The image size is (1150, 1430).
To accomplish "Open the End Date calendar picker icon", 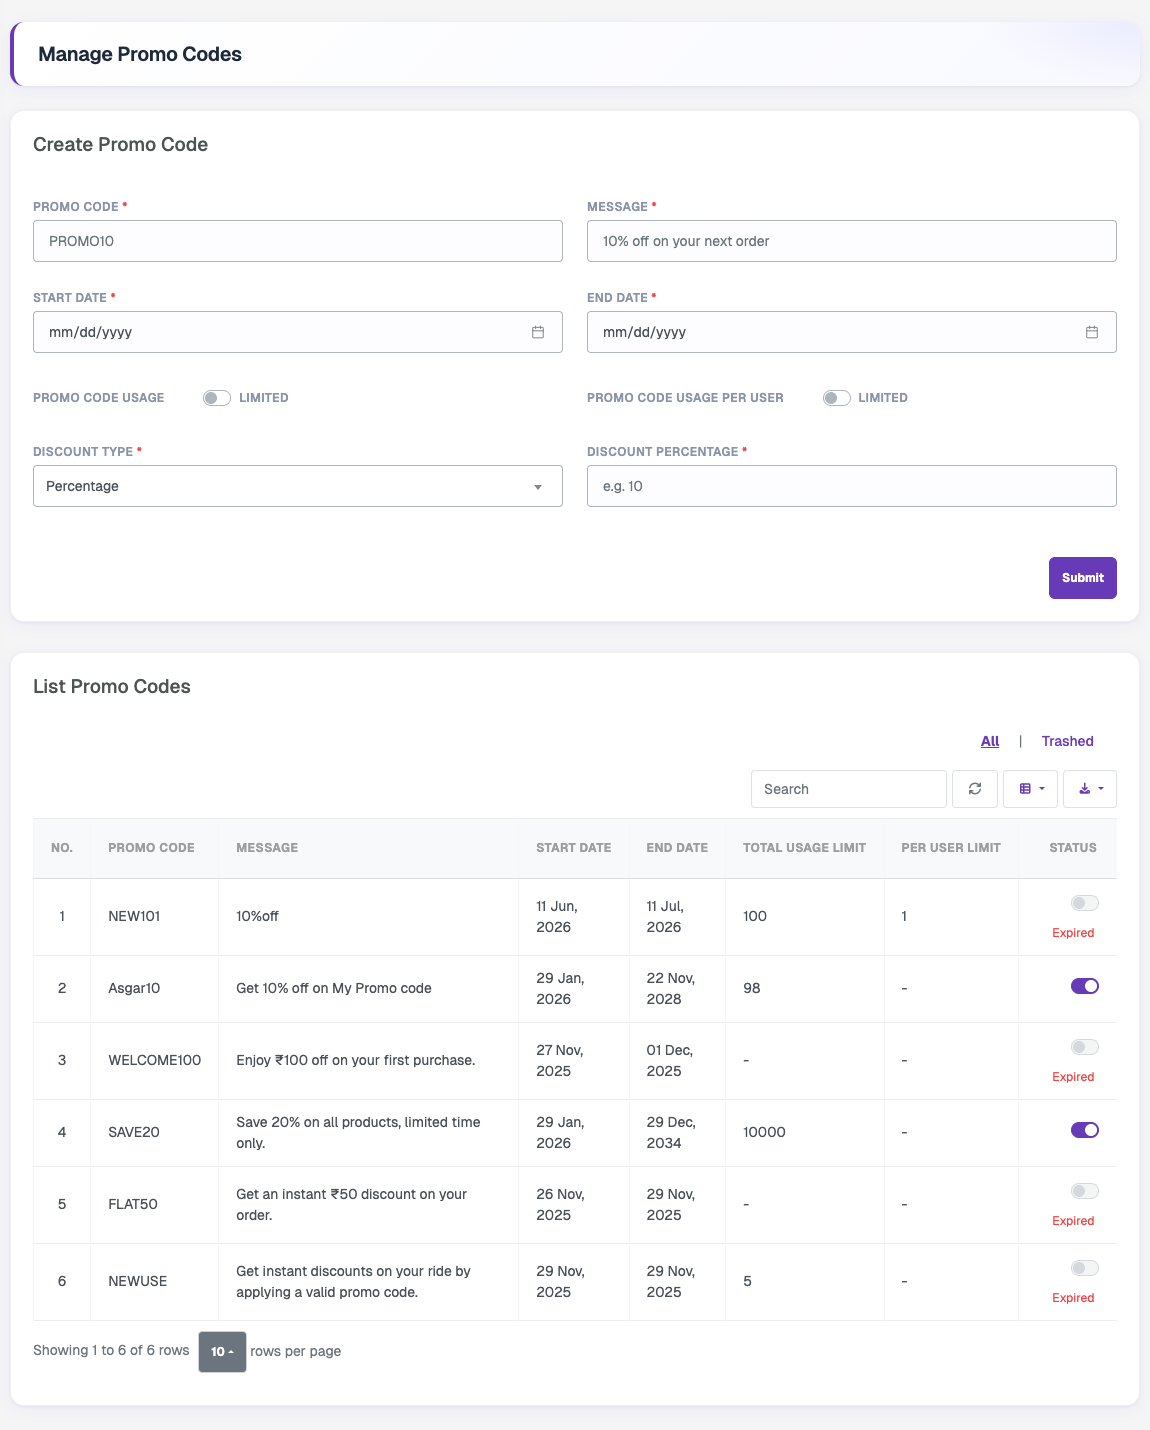I will tap(1092, 332).
